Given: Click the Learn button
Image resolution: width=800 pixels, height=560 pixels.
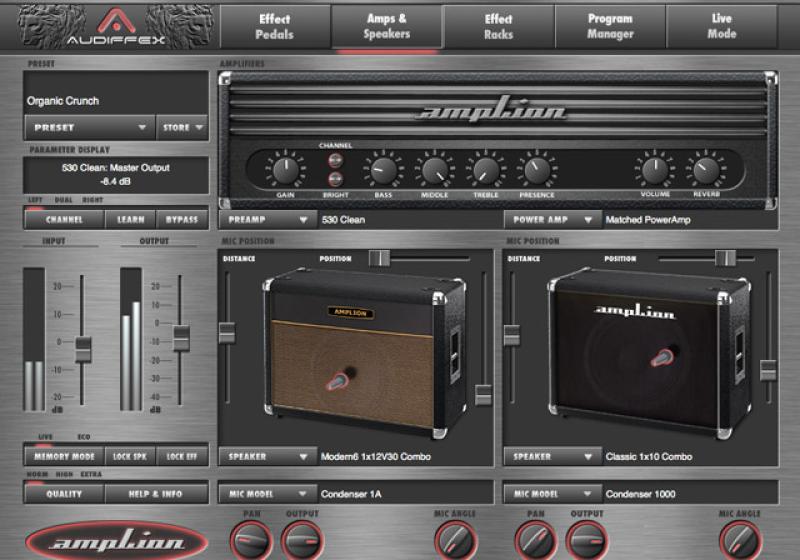Looking at the screenshot, I should [x=131, y=219].
